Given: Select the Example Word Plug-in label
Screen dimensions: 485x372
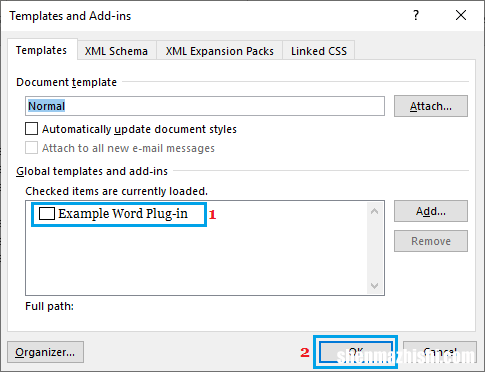Looking at the screenshot, I should click(x=123, y=214).
